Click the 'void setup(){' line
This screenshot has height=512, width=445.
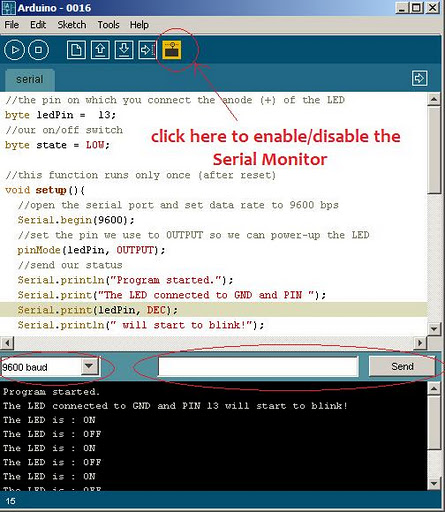click(x=45, y=190)
